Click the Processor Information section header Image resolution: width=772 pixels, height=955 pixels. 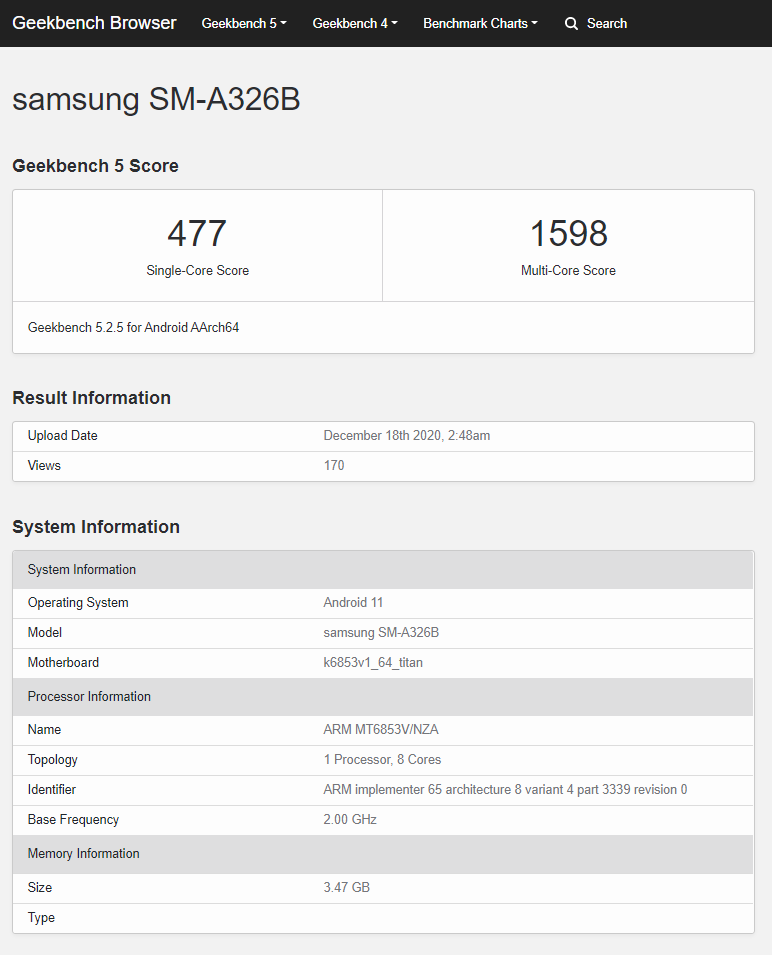pyautogui.click(x=89, y=696)
